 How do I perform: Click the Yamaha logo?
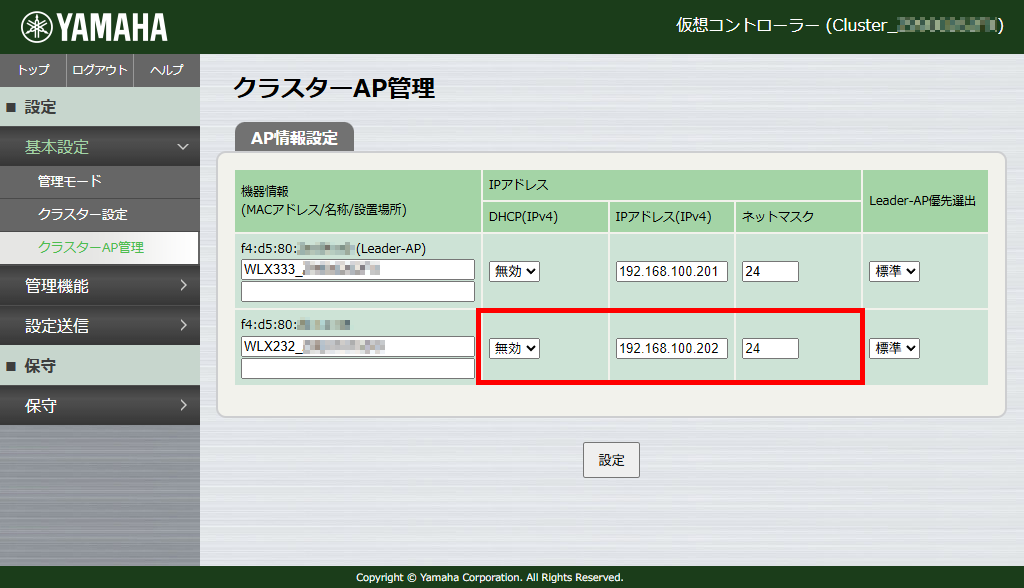tap(94, 27)
